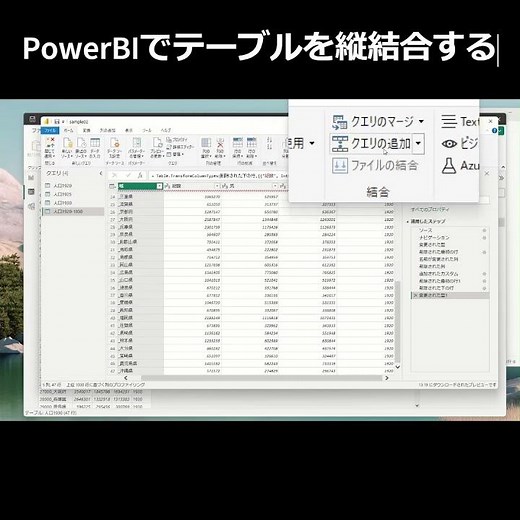Open プロパティ in the クエリ group
This screenshot has width=520, height=520.
click(177, 140)
